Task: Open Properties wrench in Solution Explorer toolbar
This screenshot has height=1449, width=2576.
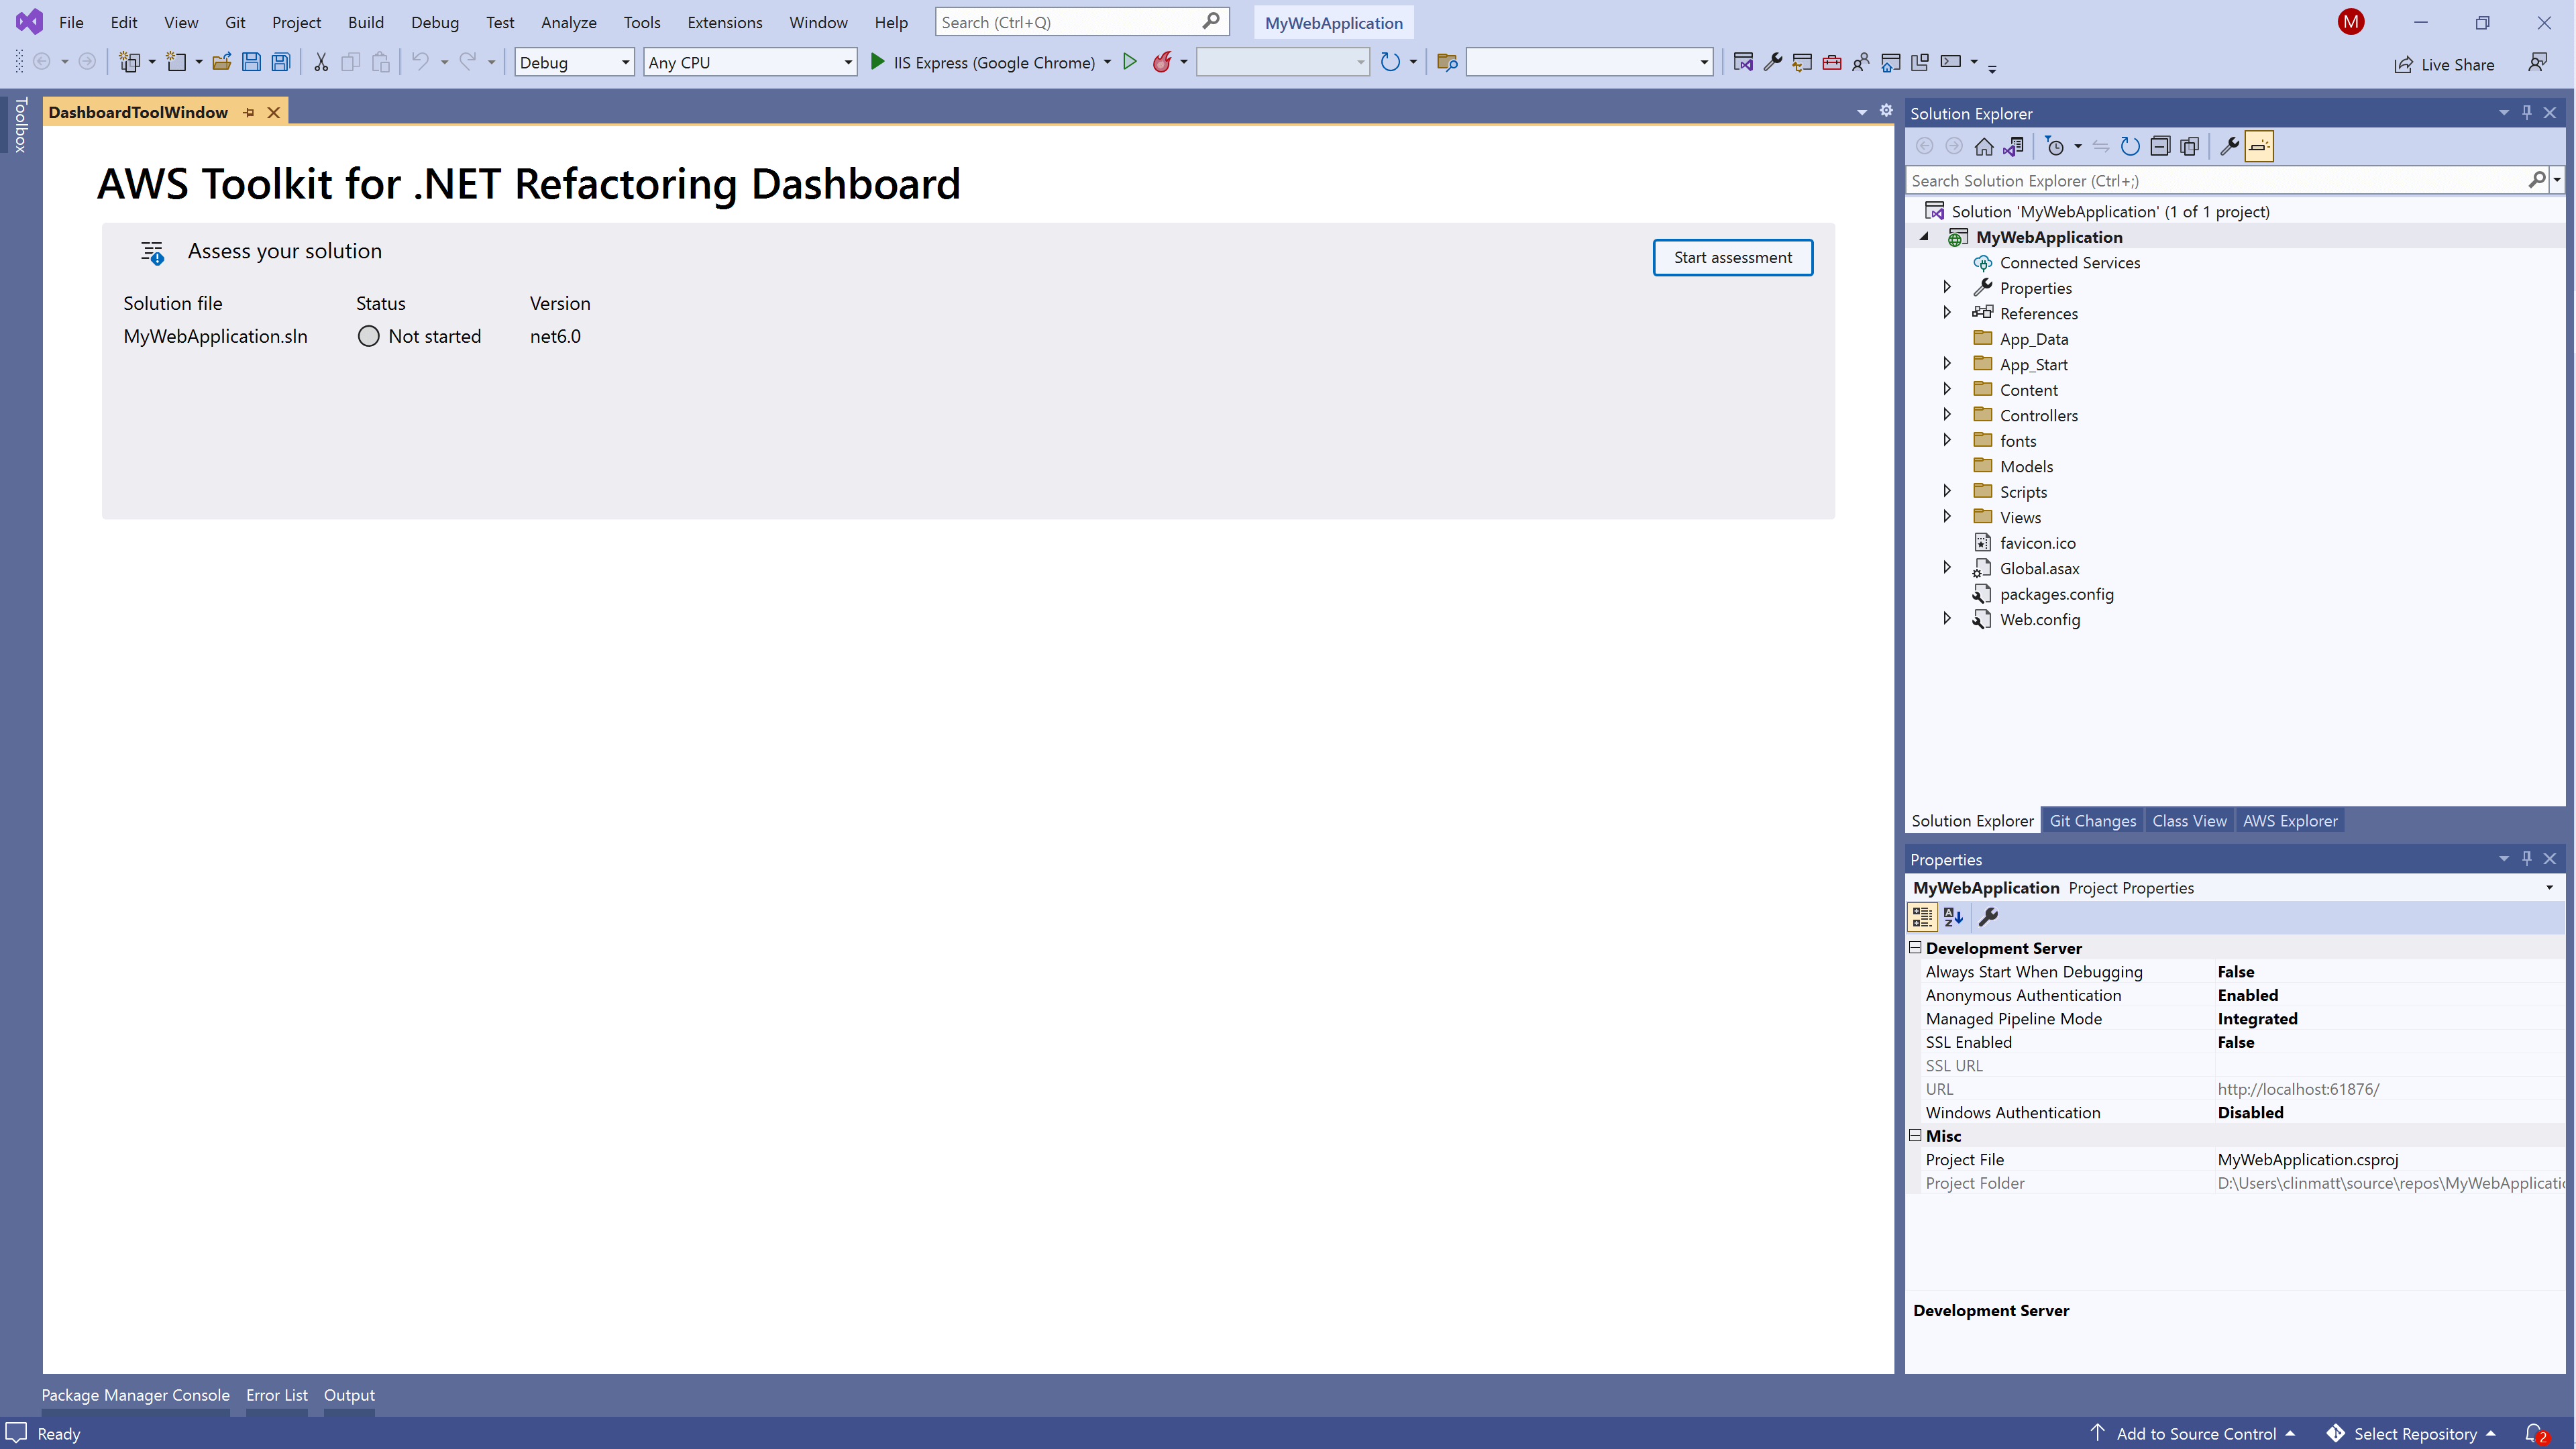Action: [x=2229, y=147]
